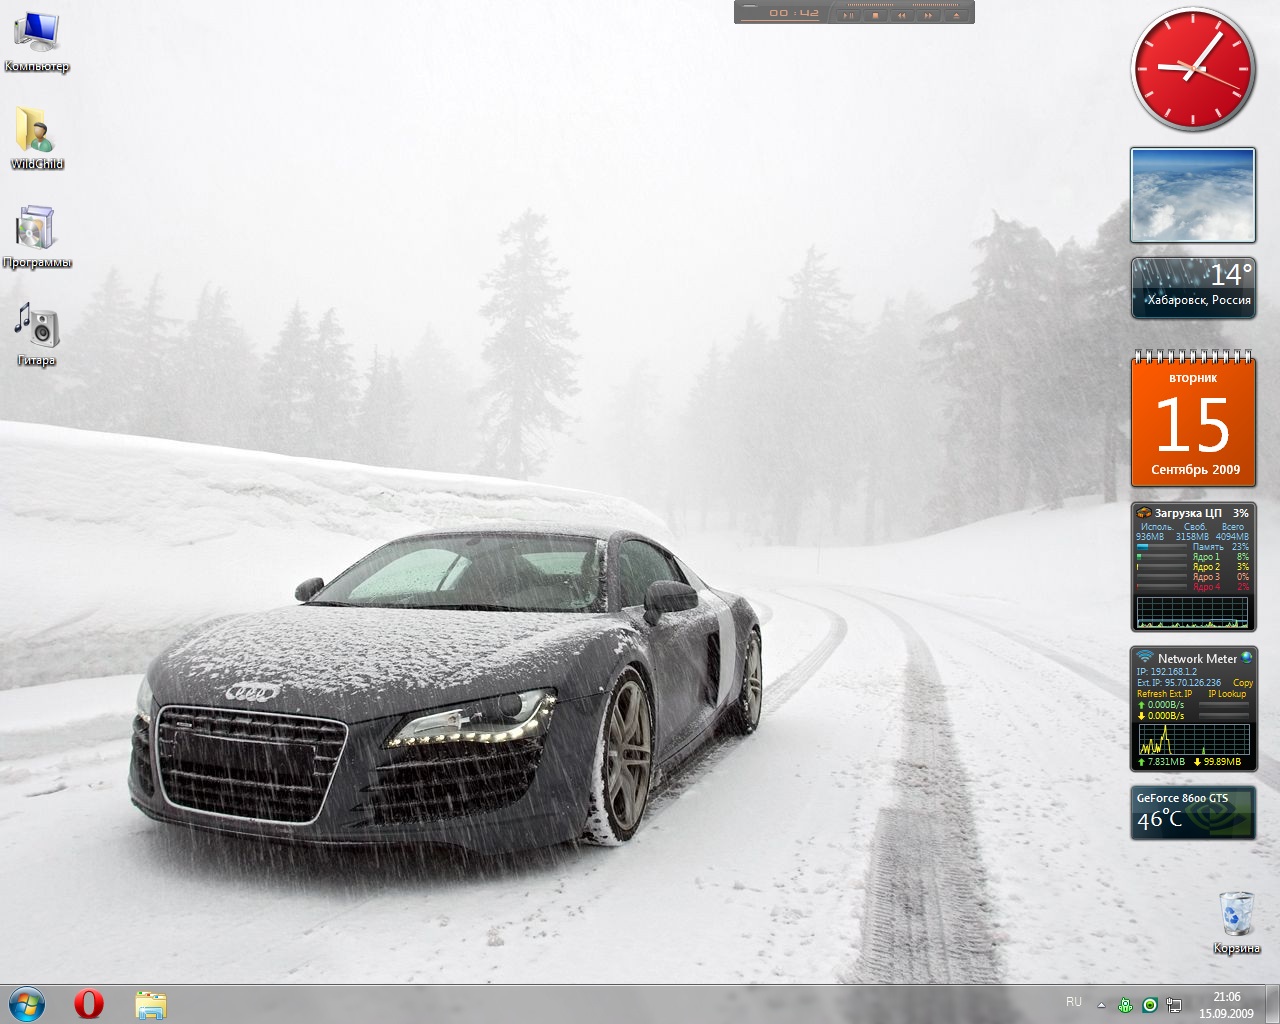Click Copy link in Network Meter
The width and height of the screenshot is (1280, 1024).
(x=1243, y=683)
